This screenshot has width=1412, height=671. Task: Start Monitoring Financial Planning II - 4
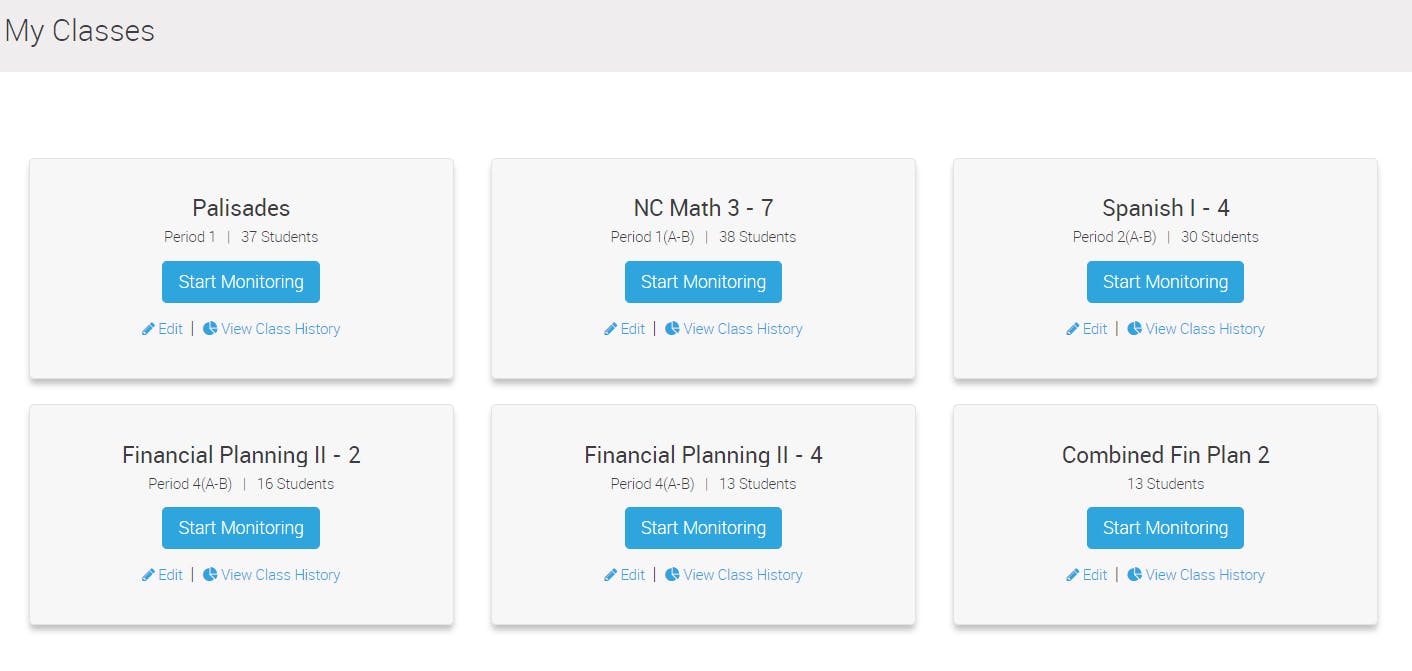[x=703, y=528]
